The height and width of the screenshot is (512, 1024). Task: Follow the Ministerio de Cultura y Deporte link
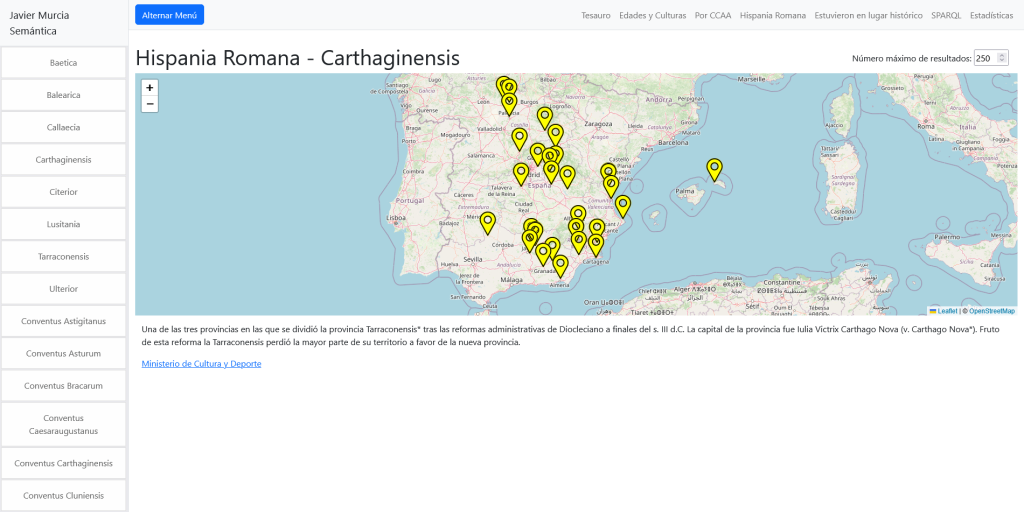201,364
